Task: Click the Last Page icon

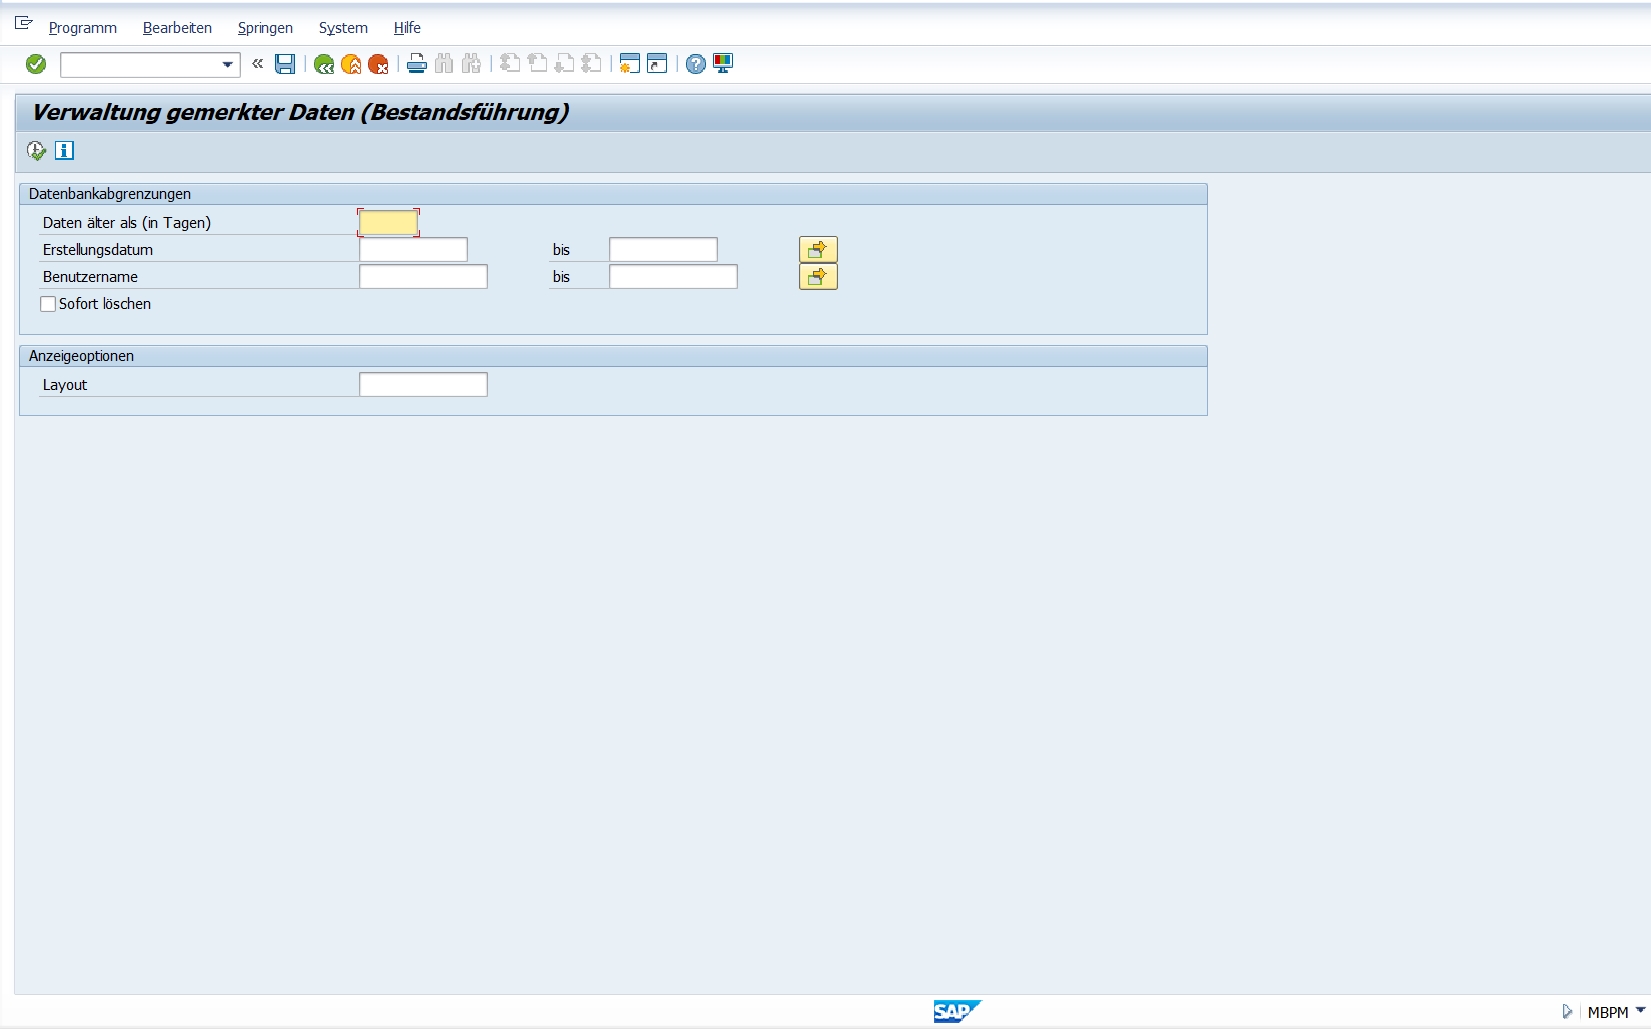Action: (591, 64)
